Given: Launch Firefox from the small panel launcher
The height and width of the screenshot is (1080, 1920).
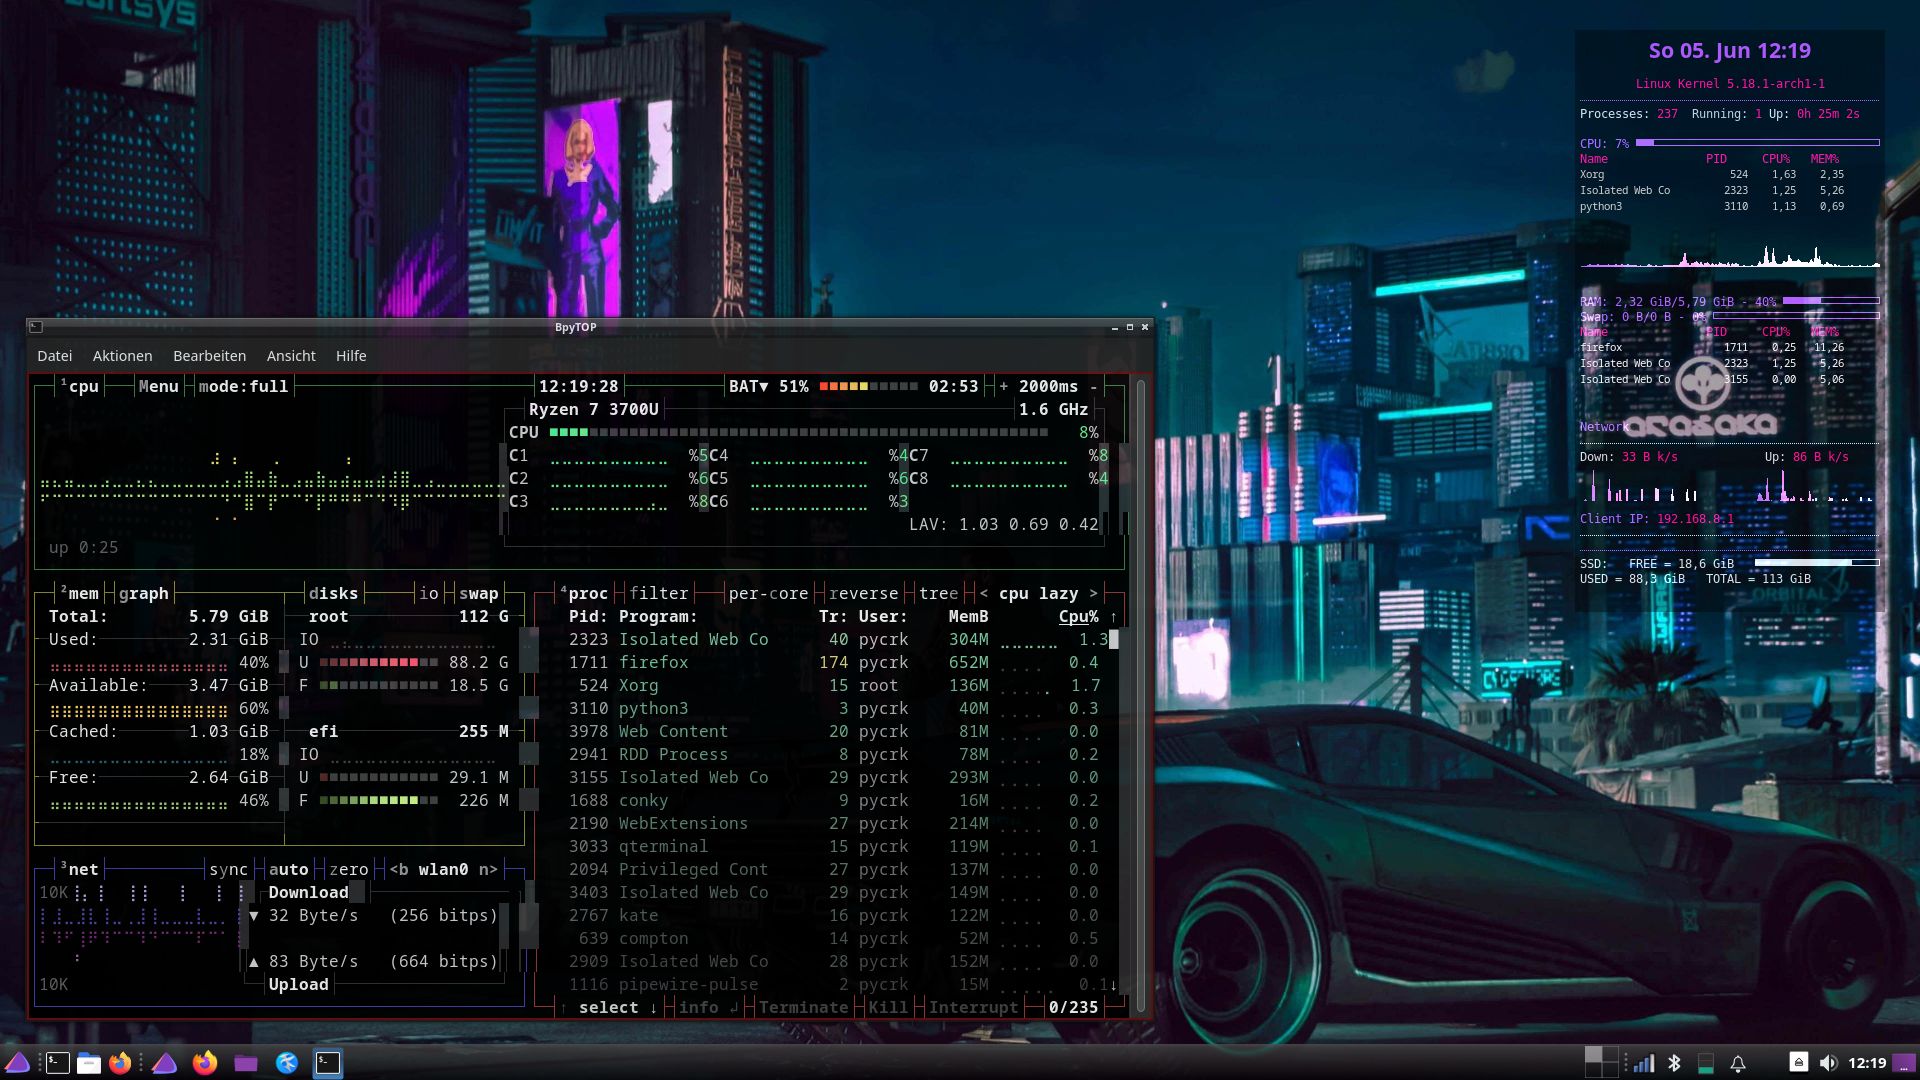Looking at the screenshot, I should coord(120,1063).
